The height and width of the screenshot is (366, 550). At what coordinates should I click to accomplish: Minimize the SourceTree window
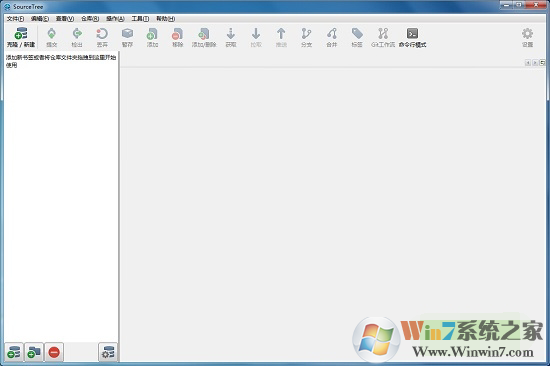507,5
